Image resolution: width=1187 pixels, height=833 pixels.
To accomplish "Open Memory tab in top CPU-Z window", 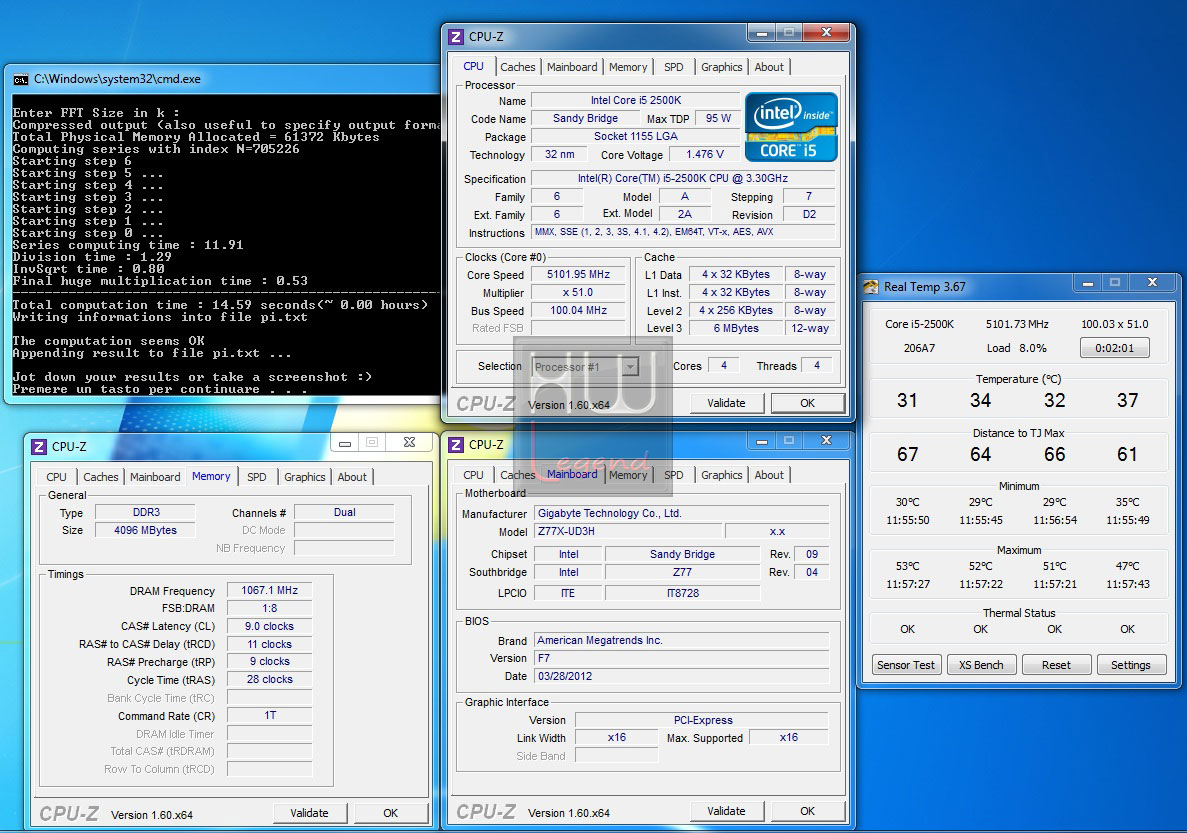I will click(628, 67).
